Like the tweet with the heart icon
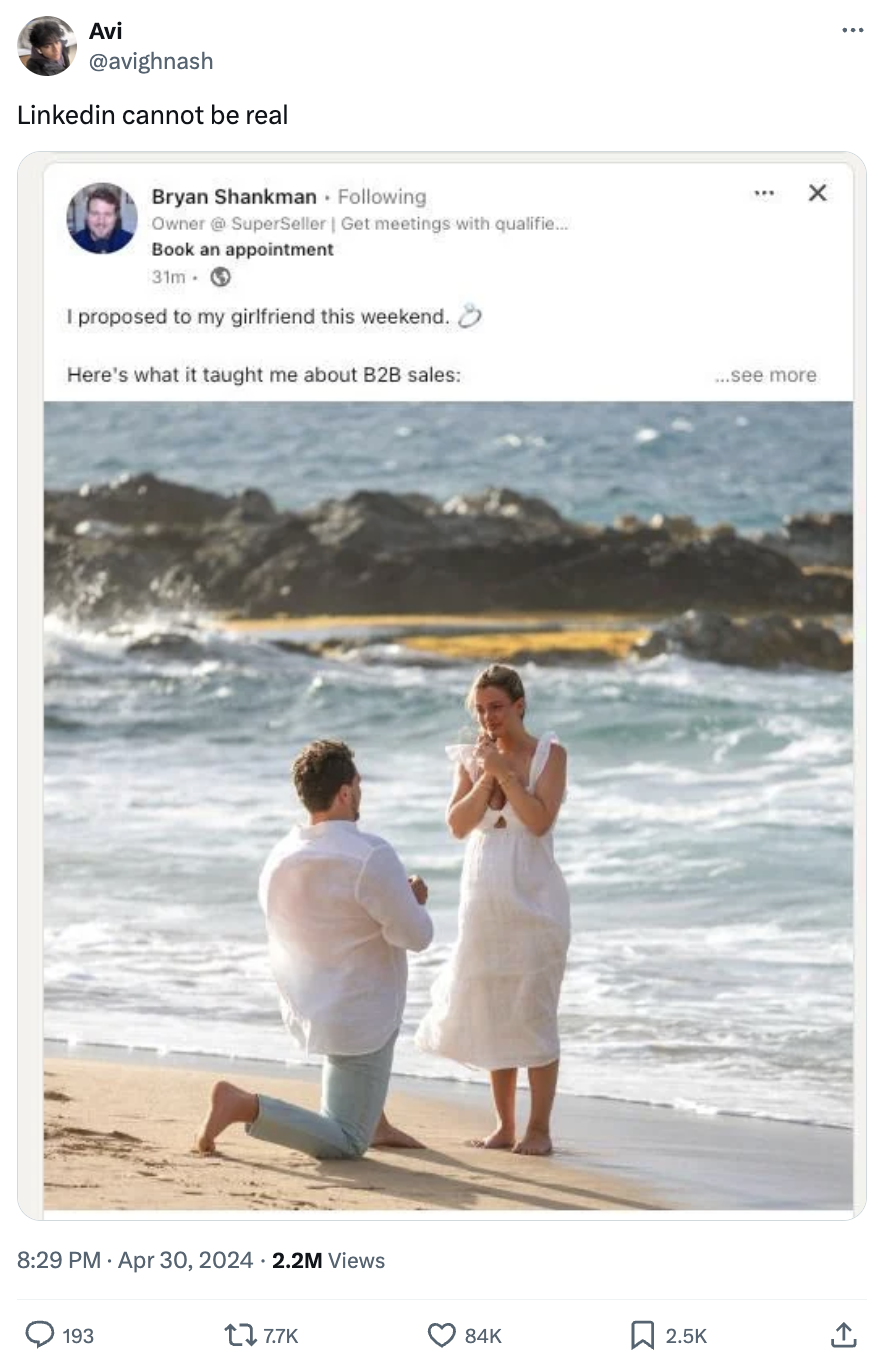This screenshot has height=1364, width=888. pyautogui.click(x=441, y=1334)
